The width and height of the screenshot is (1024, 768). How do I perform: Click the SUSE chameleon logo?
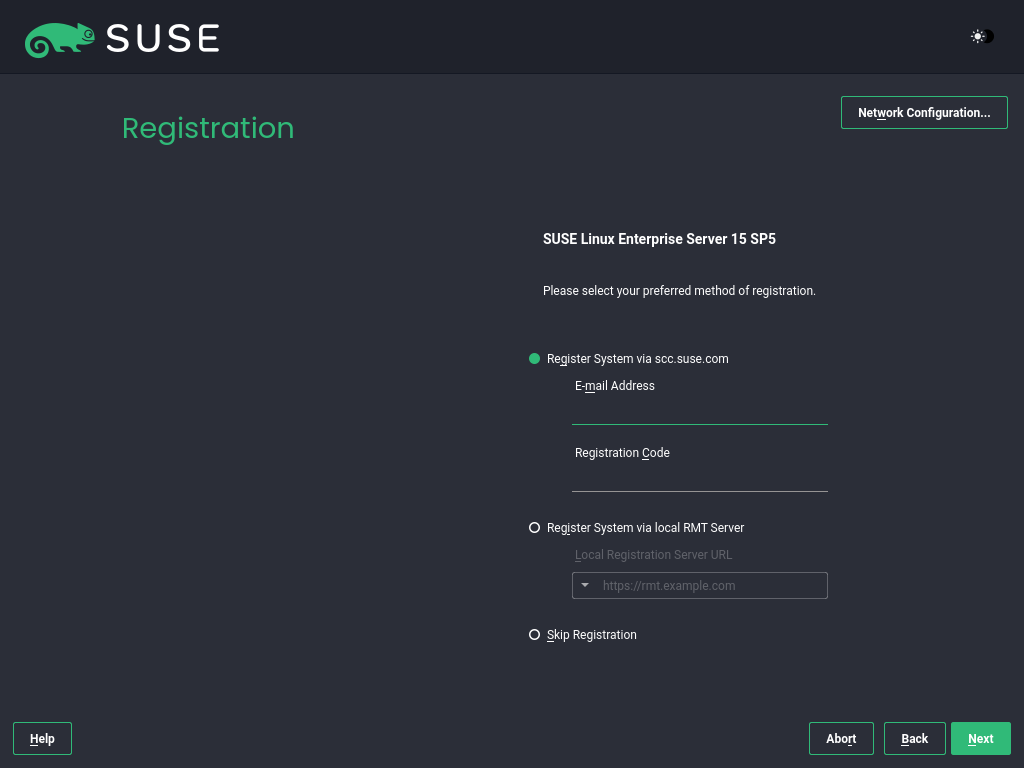click(x=60, y=38)
